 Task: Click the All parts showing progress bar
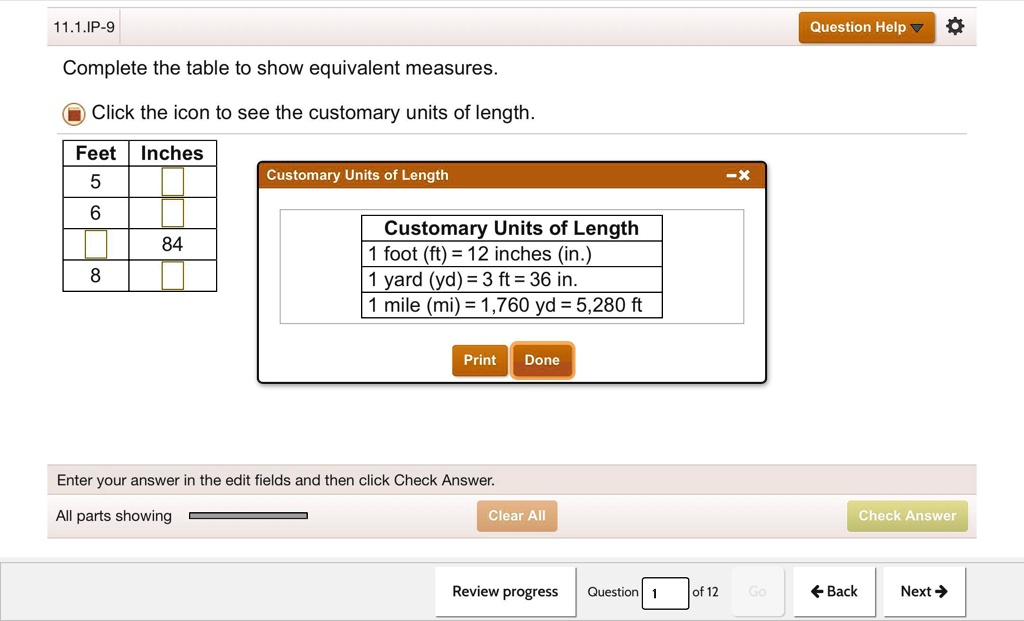[x=248, y=515]
